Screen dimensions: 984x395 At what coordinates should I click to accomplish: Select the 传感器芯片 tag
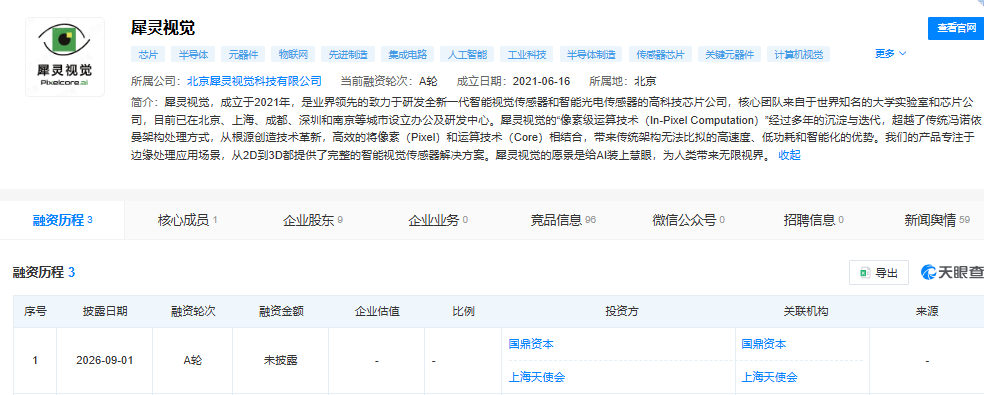pyautogui.click(x=660, y=54)
